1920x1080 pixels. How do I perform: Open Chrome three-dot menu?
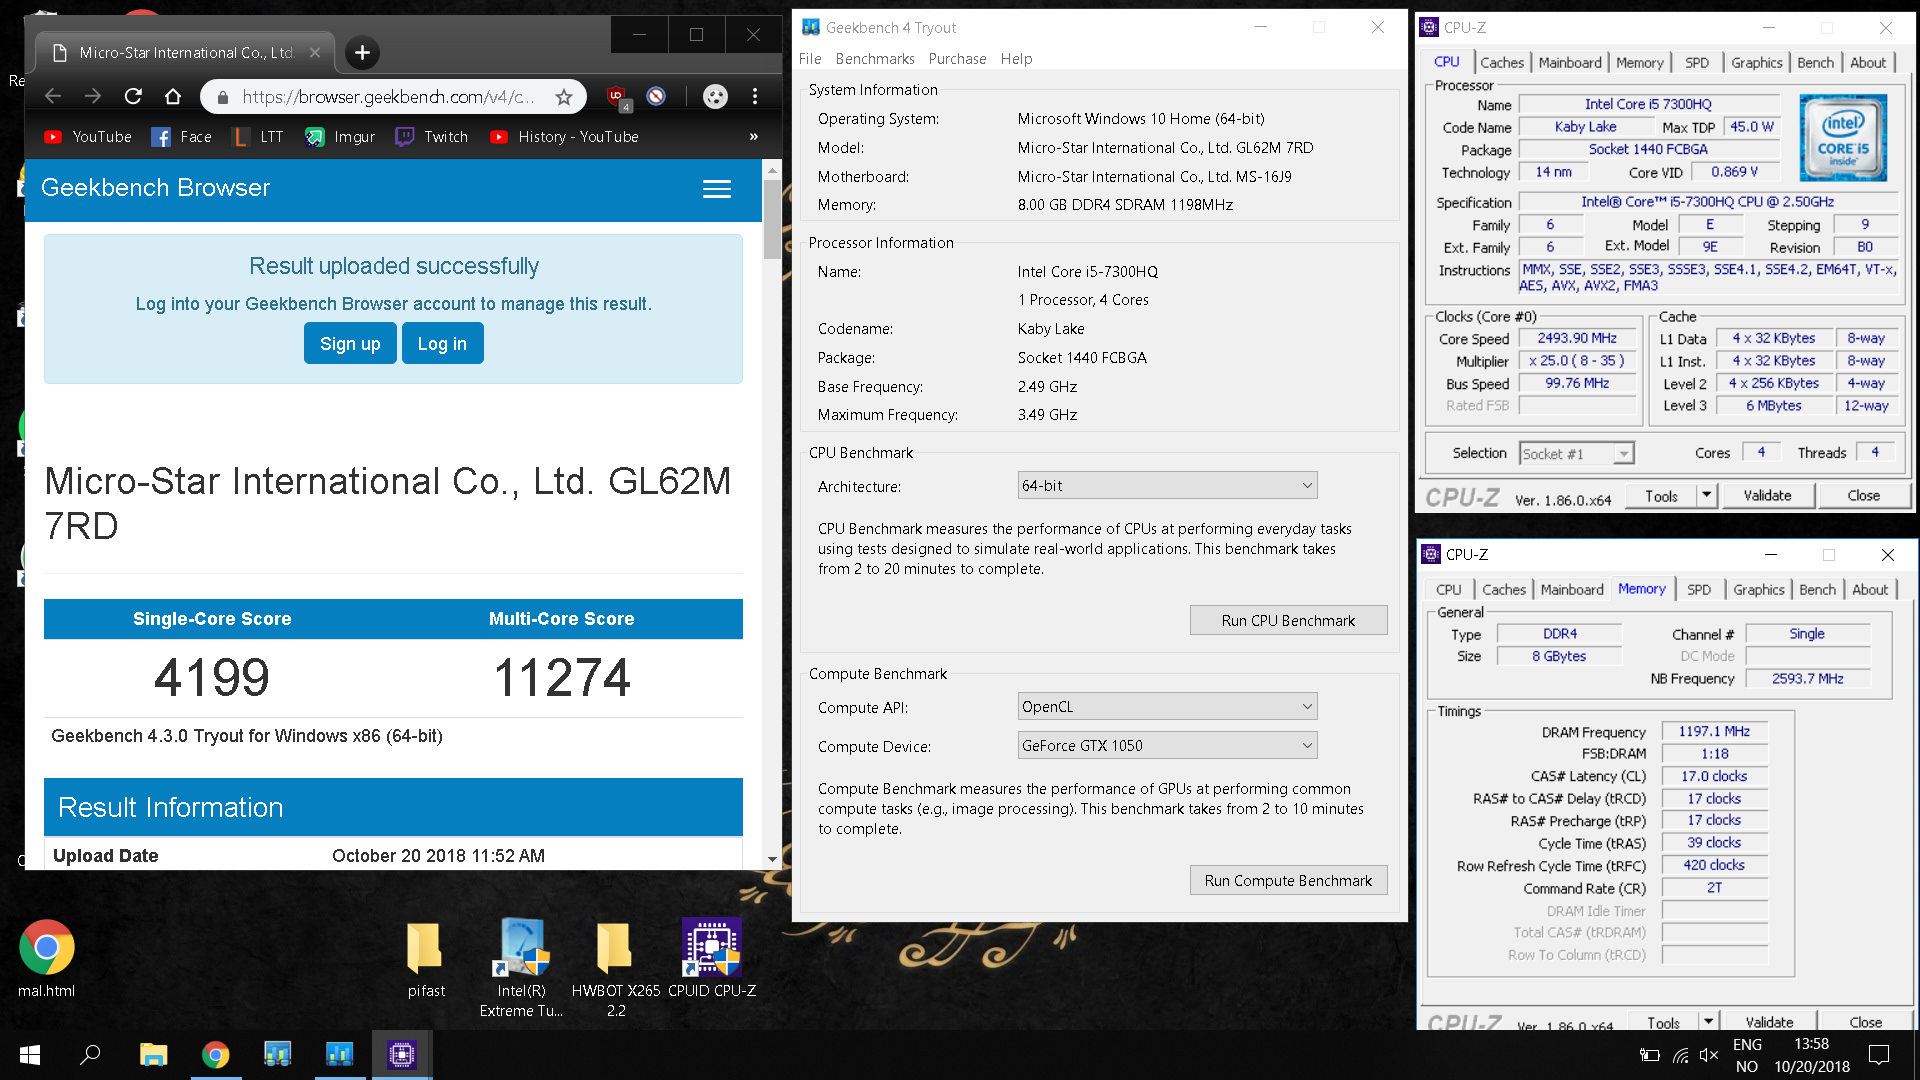pyautogui.click(x=755, y=96)
